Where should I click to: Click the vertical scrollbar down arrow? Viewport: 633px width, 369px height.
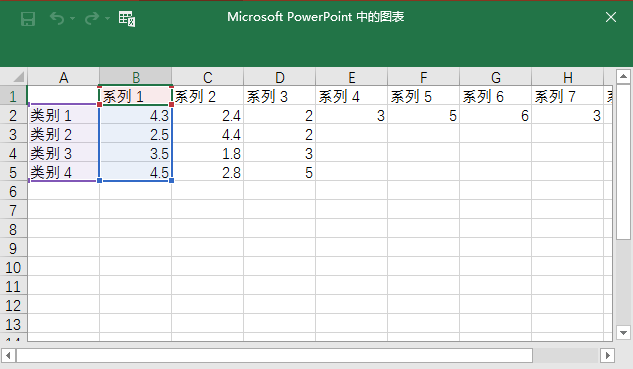[x=623, y=333]
